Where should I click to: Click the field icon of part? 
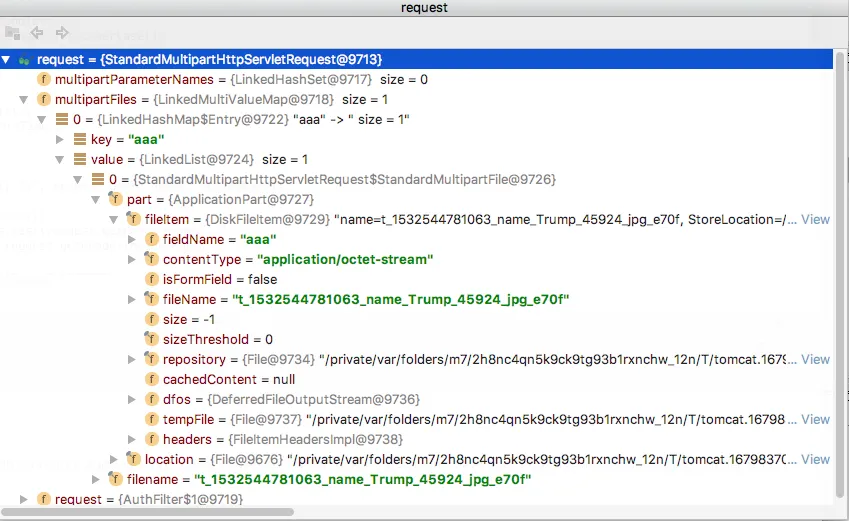point(115,199)
